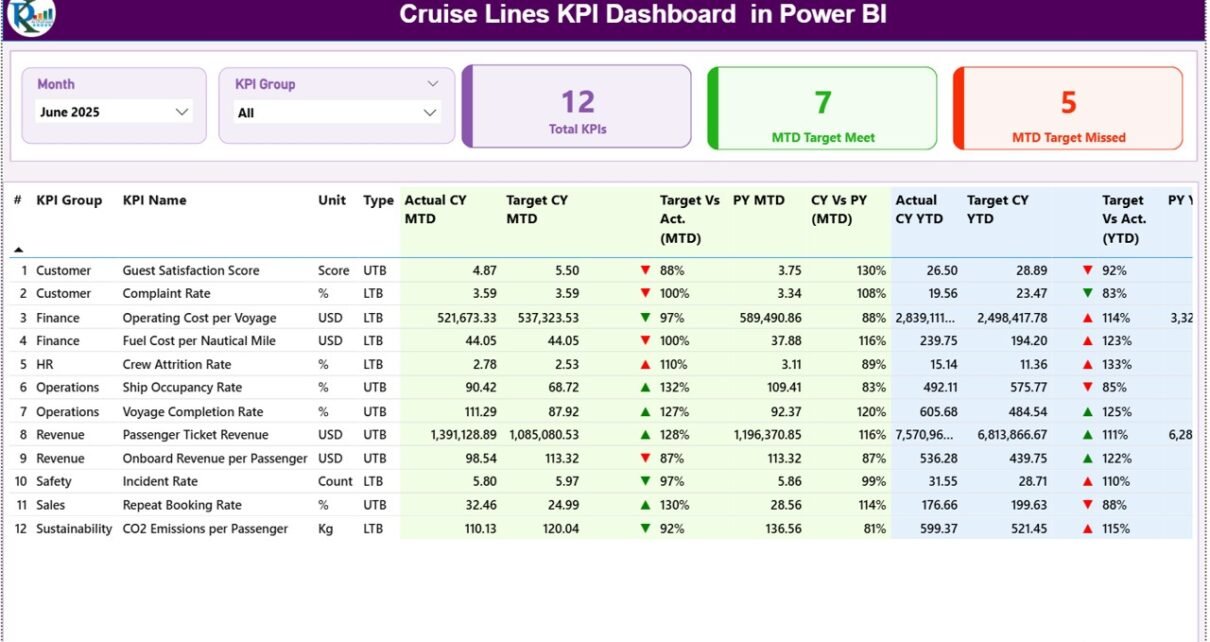1210x642 pixels.
Task: Click the green down arrow for CO2 Emissions per Passenger
Action: (645, 529)
